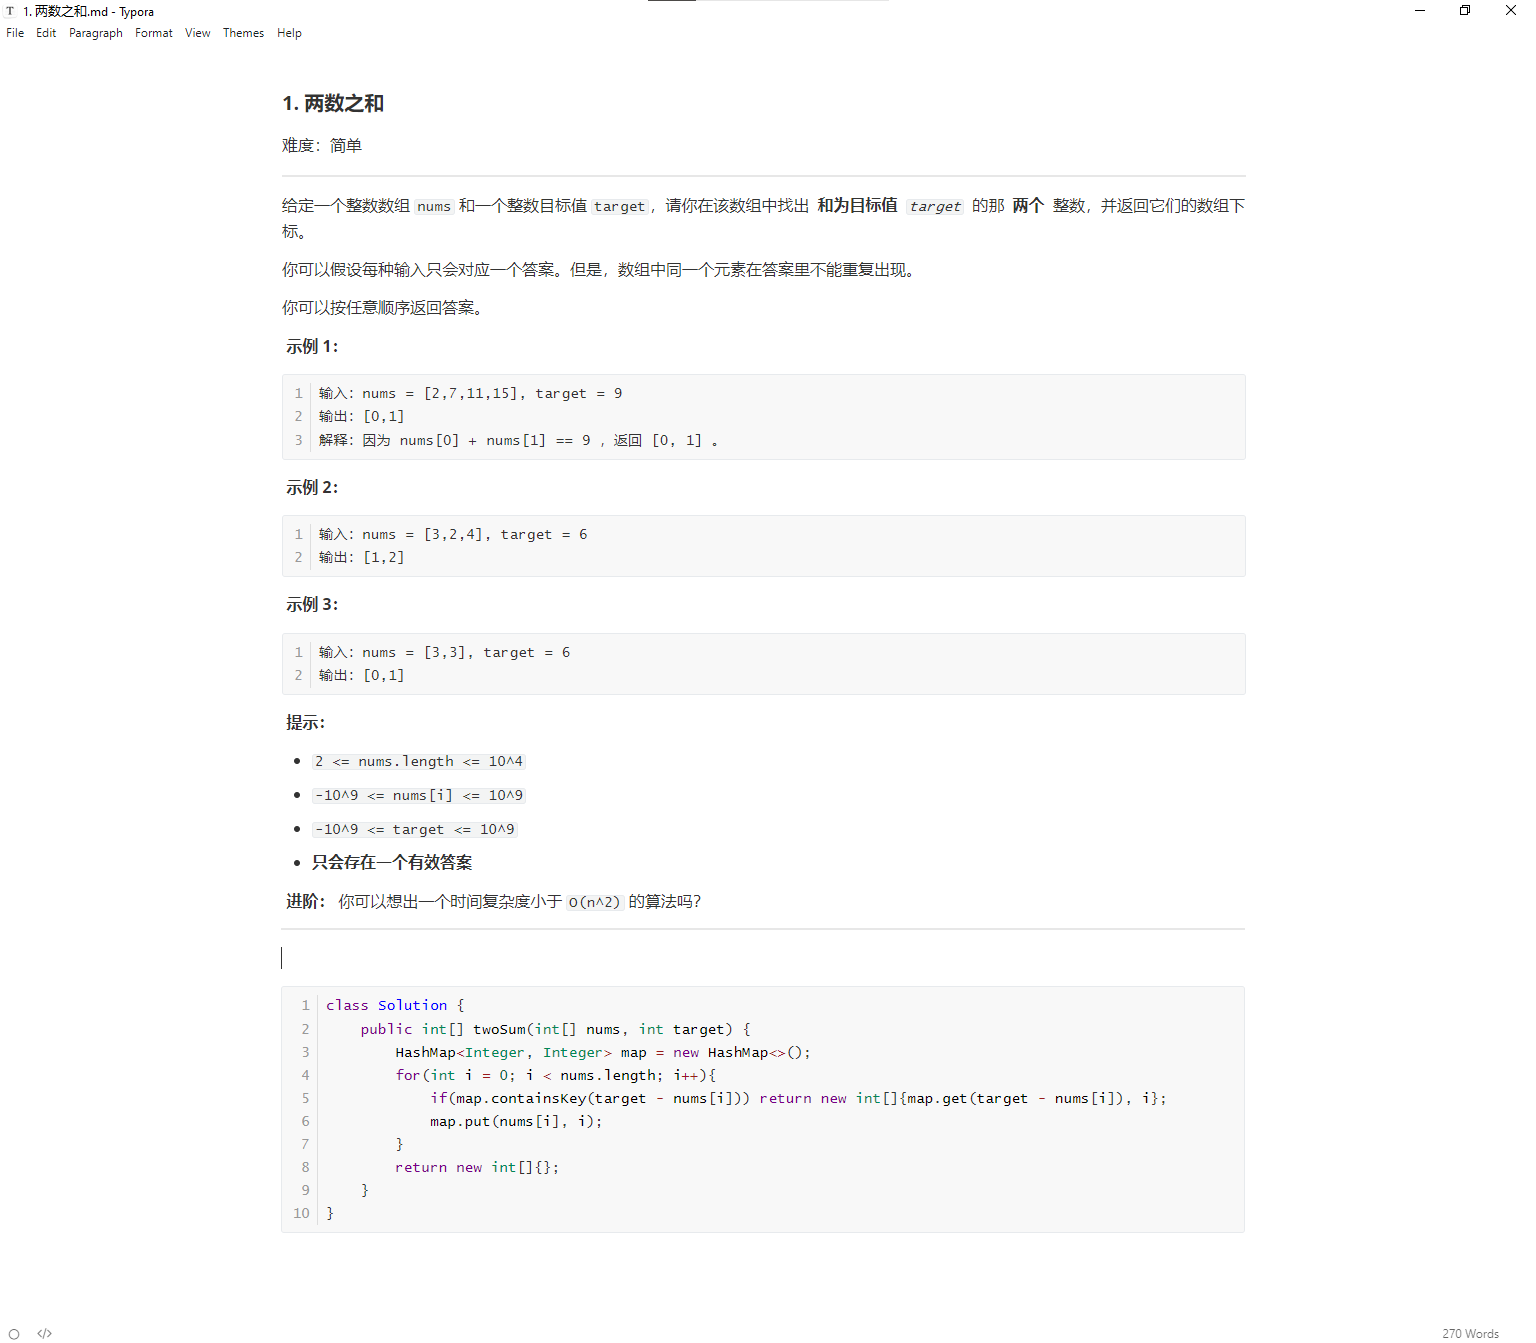Restore down the Typora window
The height and width of the screenshot is (1343, 1536).
tap(1465, 11)
